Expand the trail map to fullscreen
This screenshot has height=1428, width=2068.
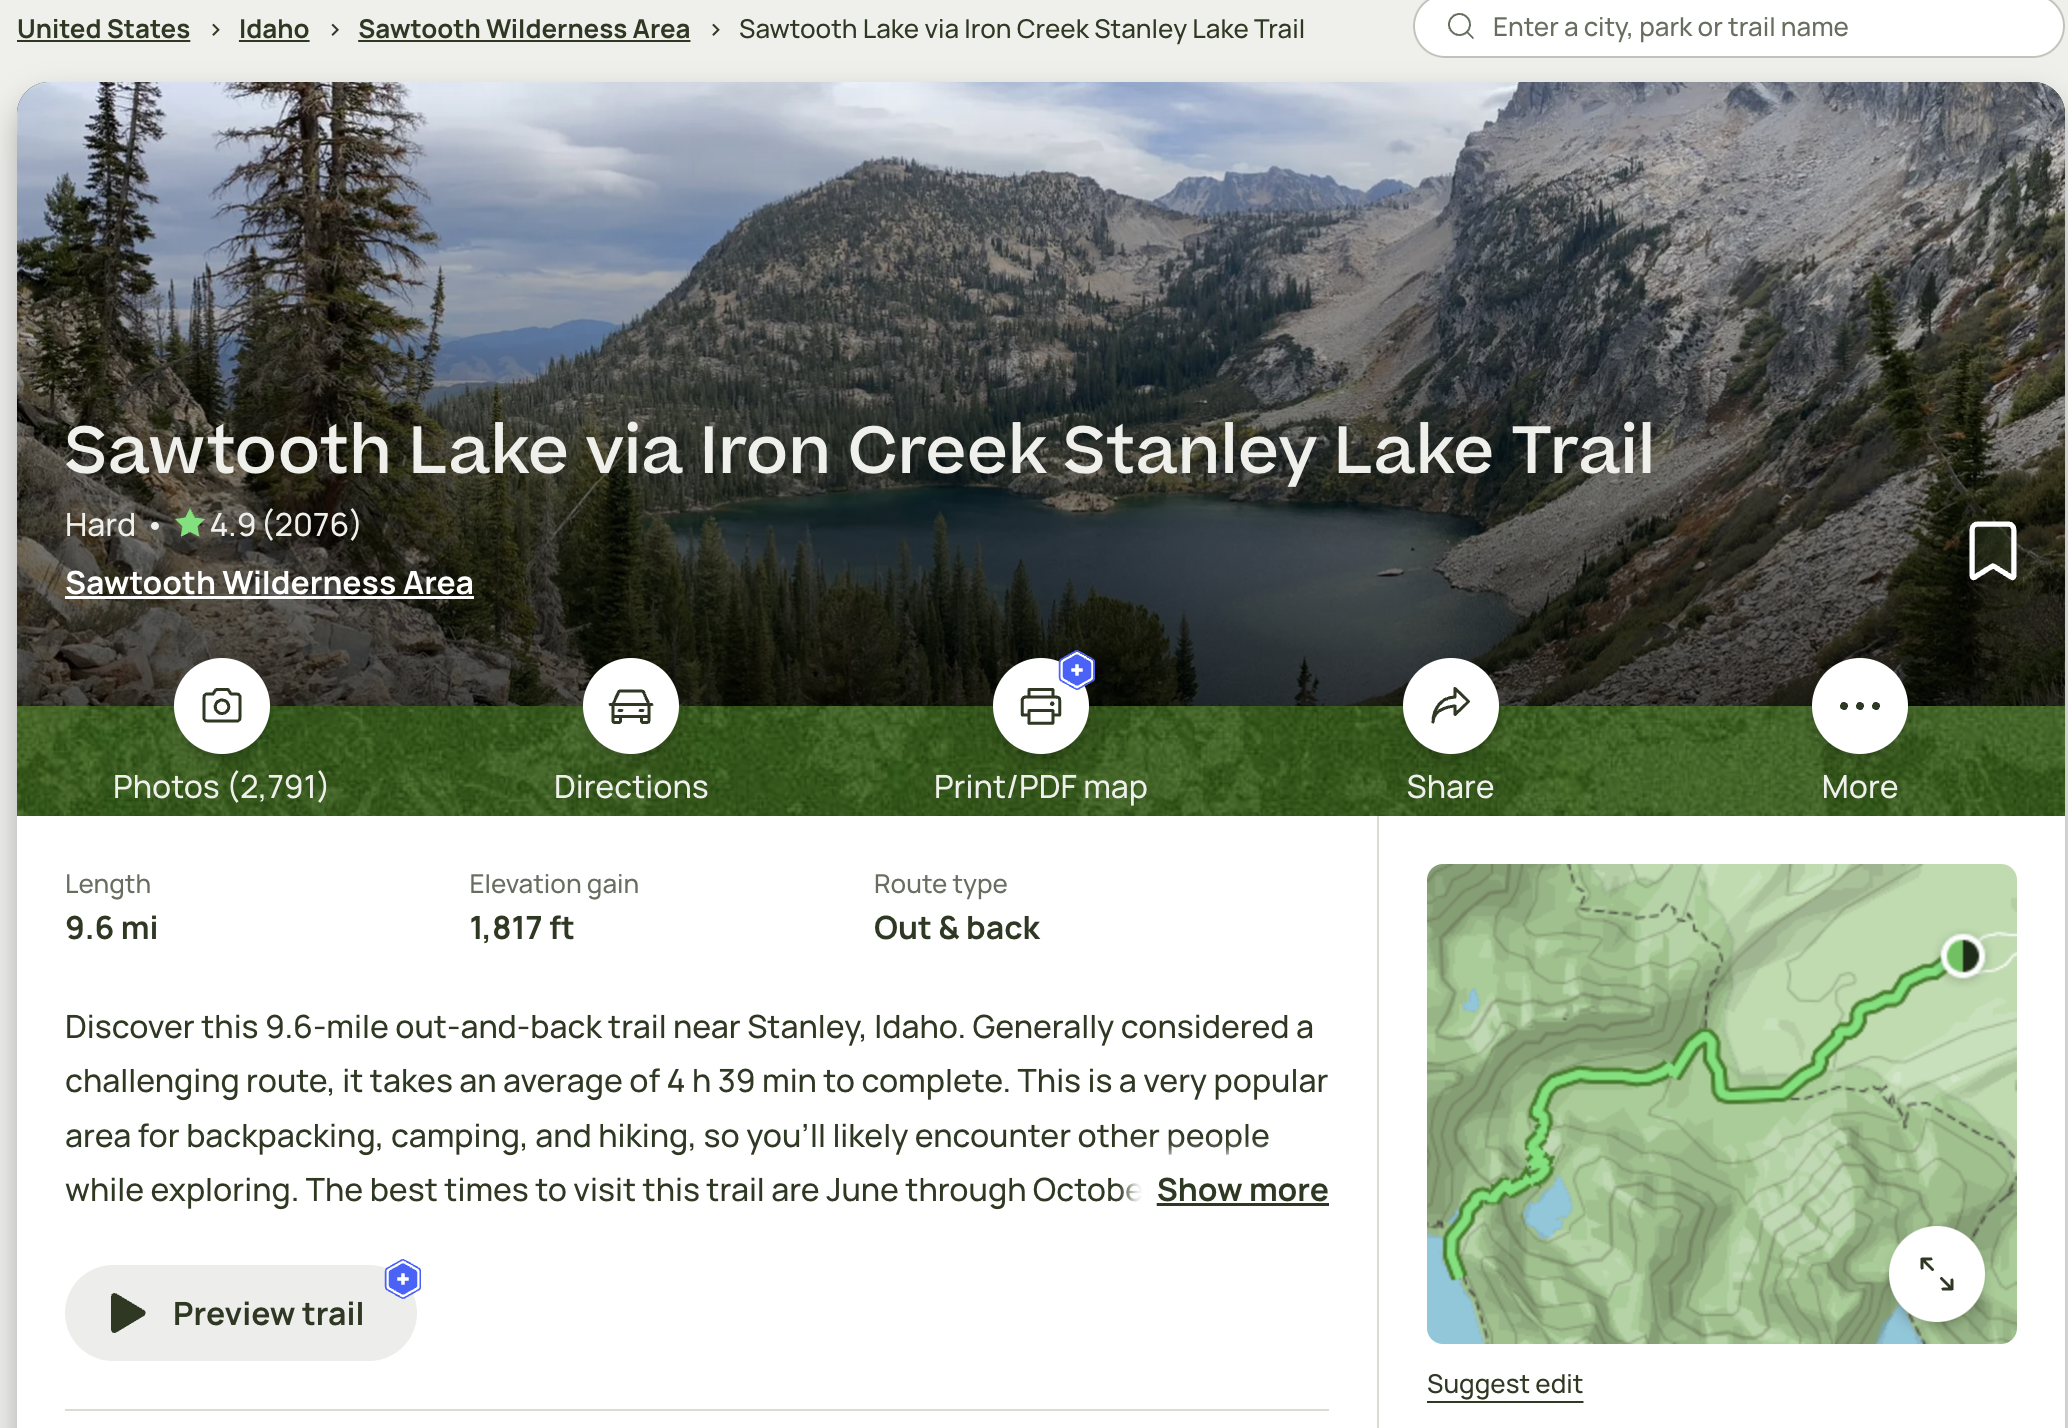(1936, 1274)
